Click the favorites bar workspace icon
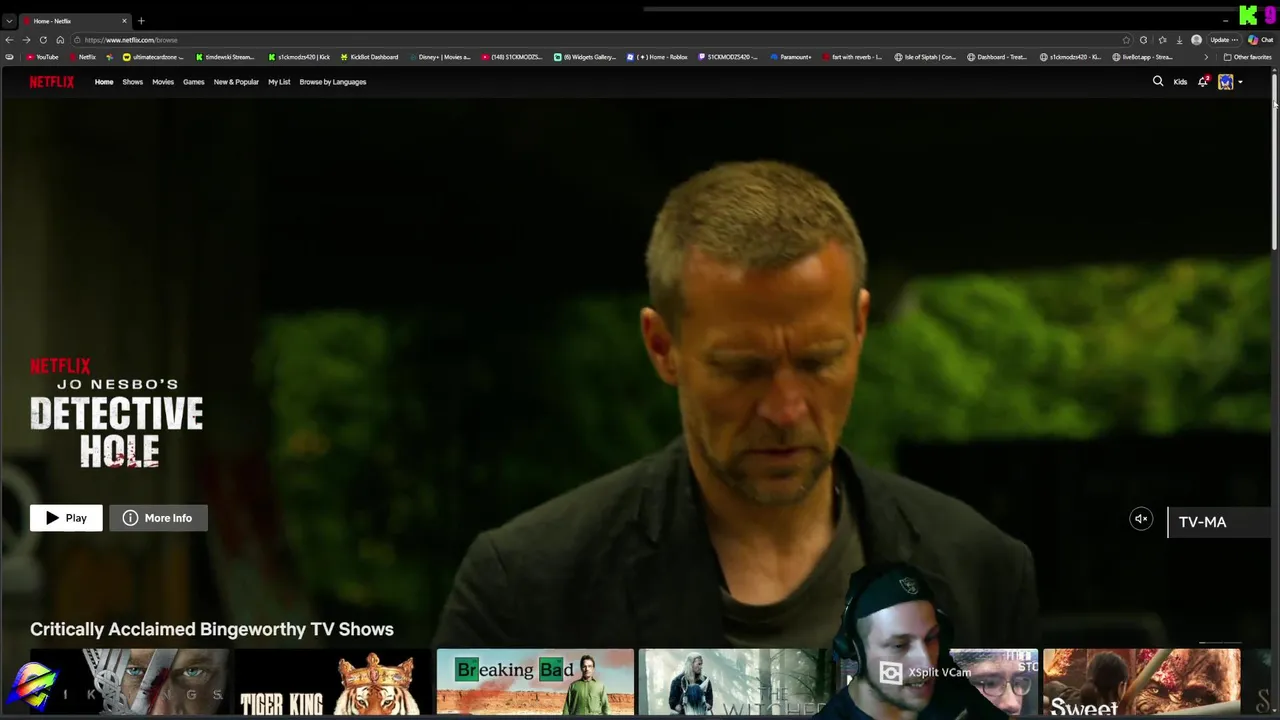Image resolution: width=1280 pixels, height=720 pixels. [10, 57]
